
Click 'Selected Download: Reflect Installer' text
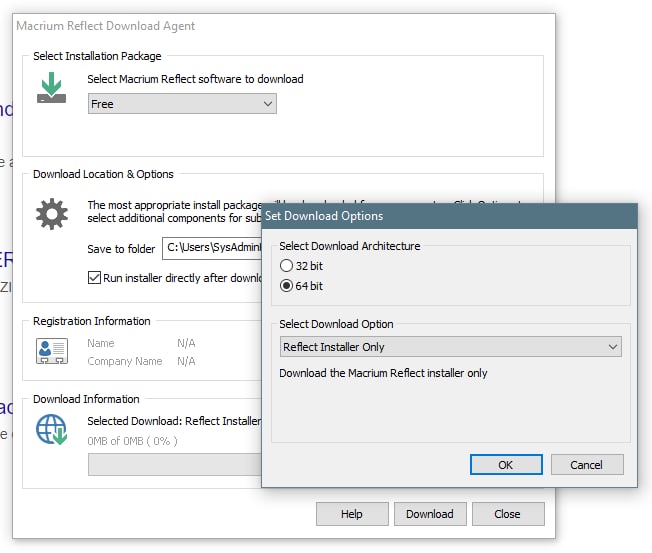point(175,421)
